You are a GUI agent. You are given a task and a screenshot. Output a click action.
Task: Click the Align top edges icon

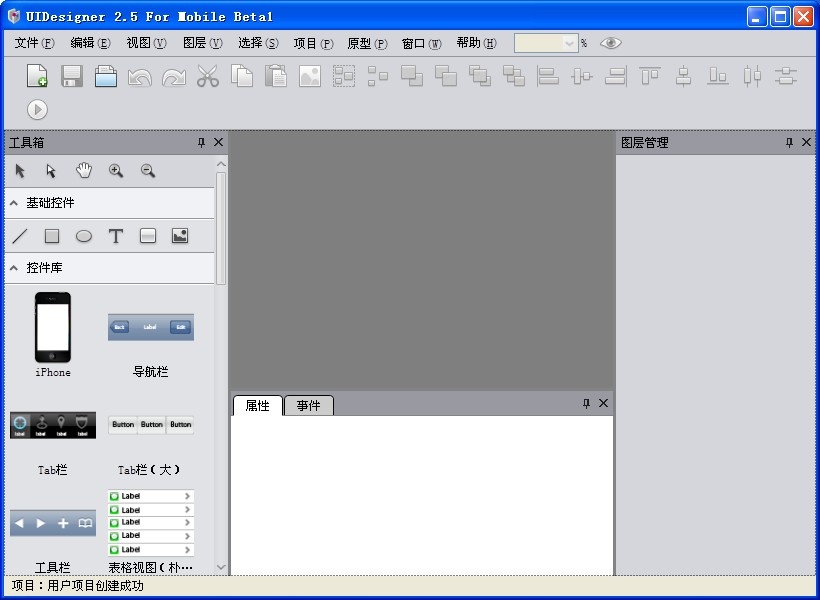point(650,76)
